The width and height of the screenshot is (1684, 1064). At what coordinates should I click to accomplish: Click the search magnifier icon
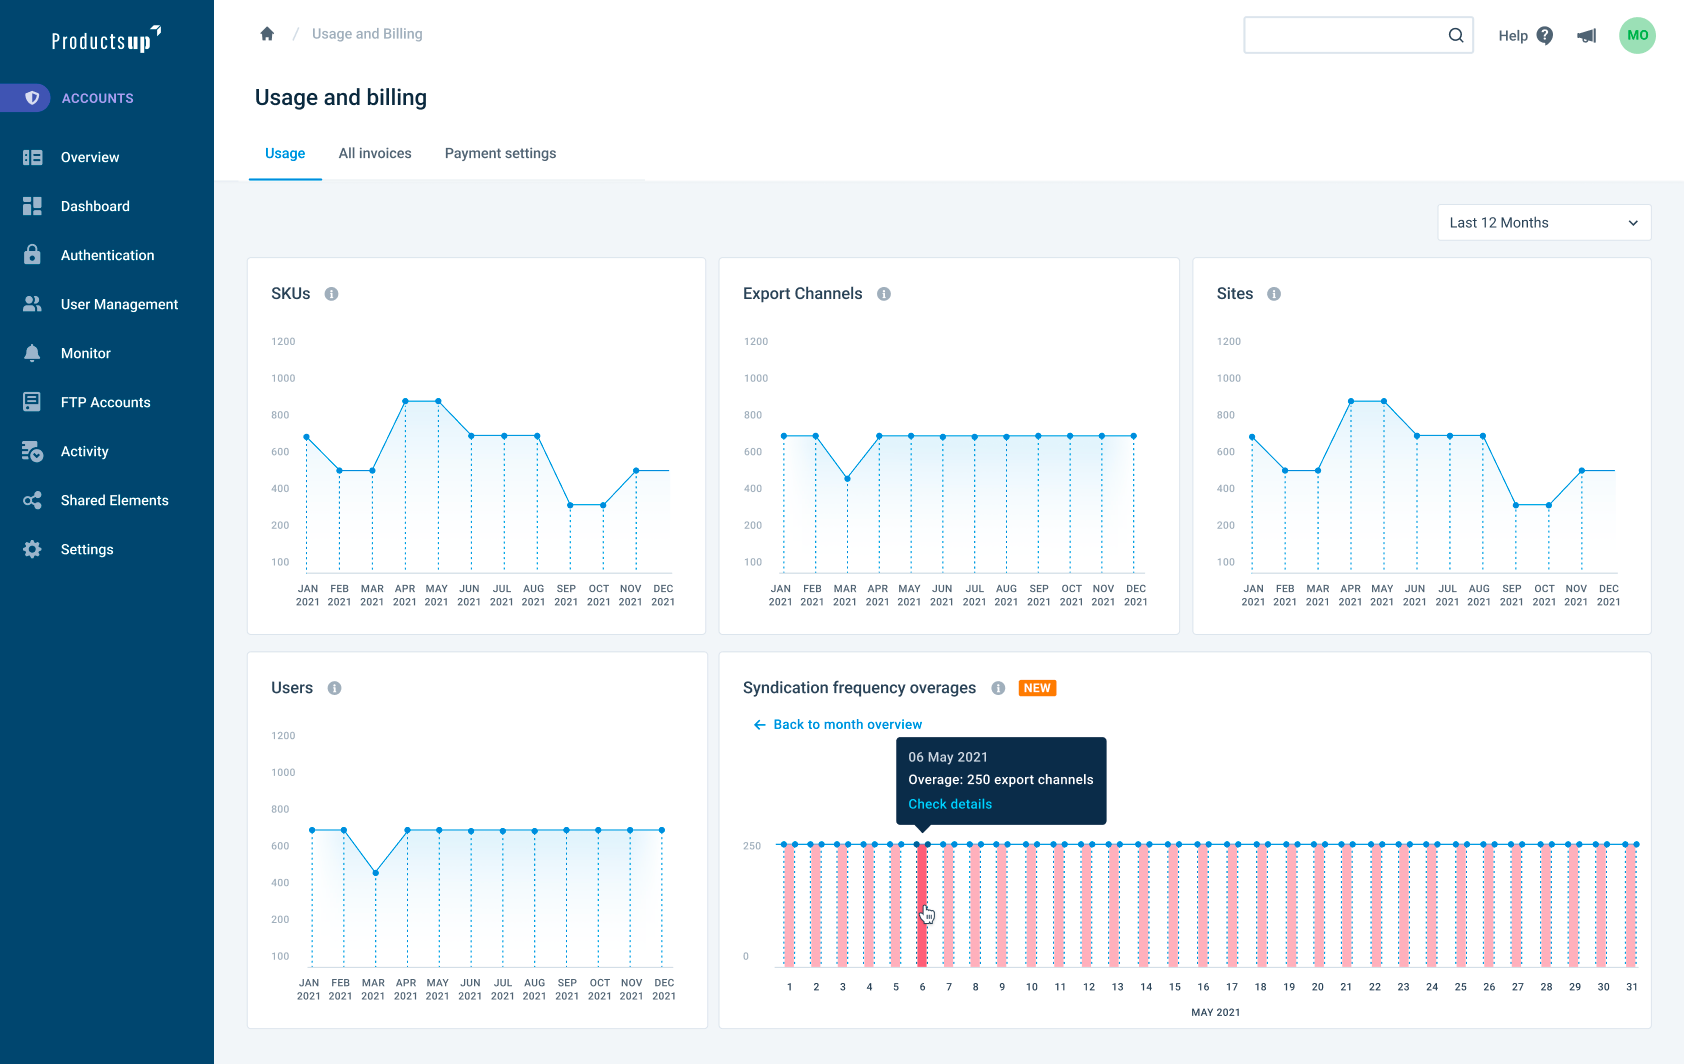1455,36
